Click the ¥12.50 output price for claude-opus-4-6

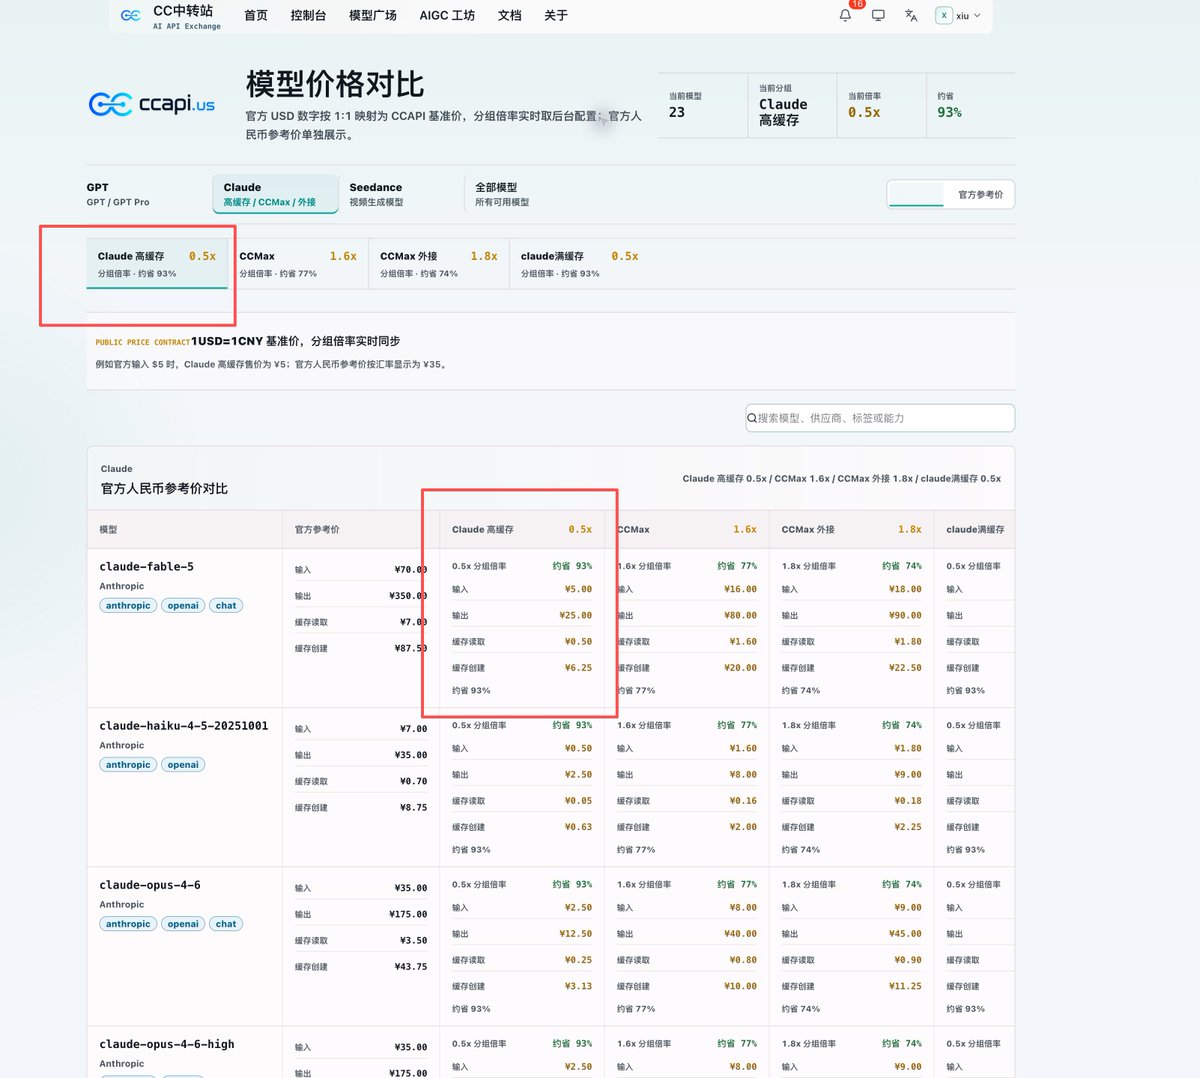[575, 934]
